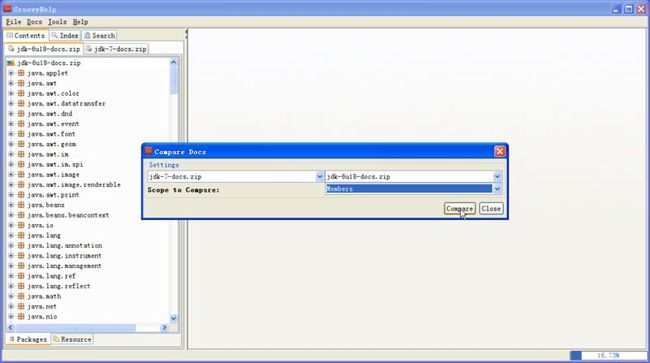
Task: Select jdk-6u18-docs.zip root tree label
Action: 49,63
